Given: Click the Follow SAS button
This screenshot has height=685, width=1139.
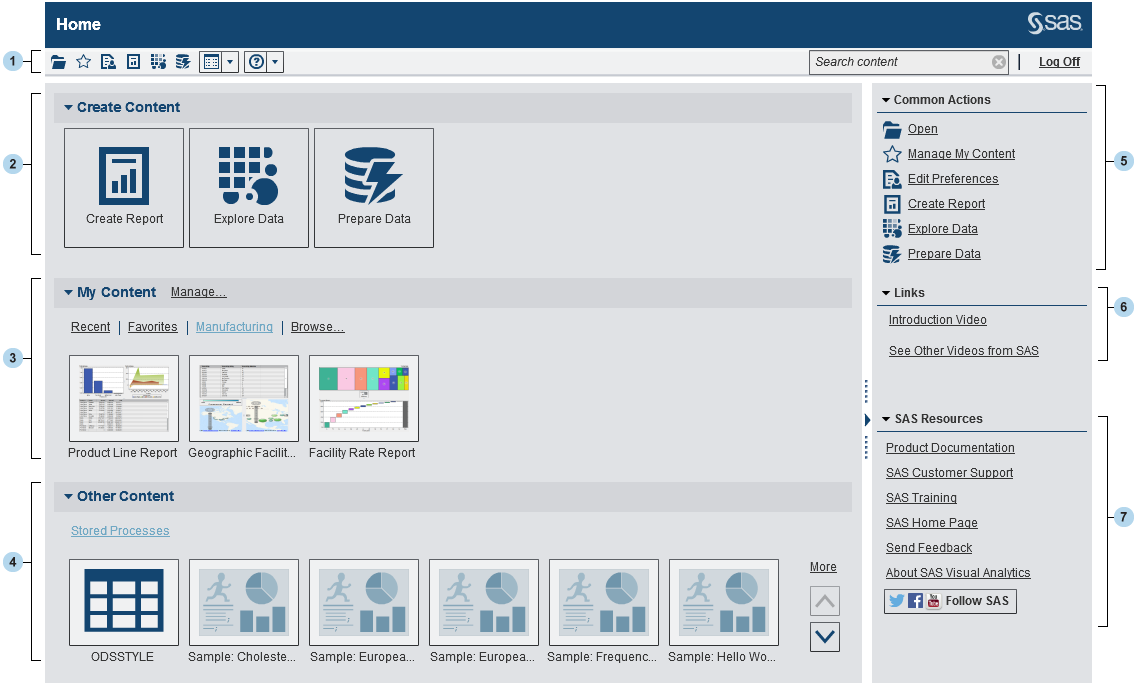Looking at the screenshot, I should [950, 601].
